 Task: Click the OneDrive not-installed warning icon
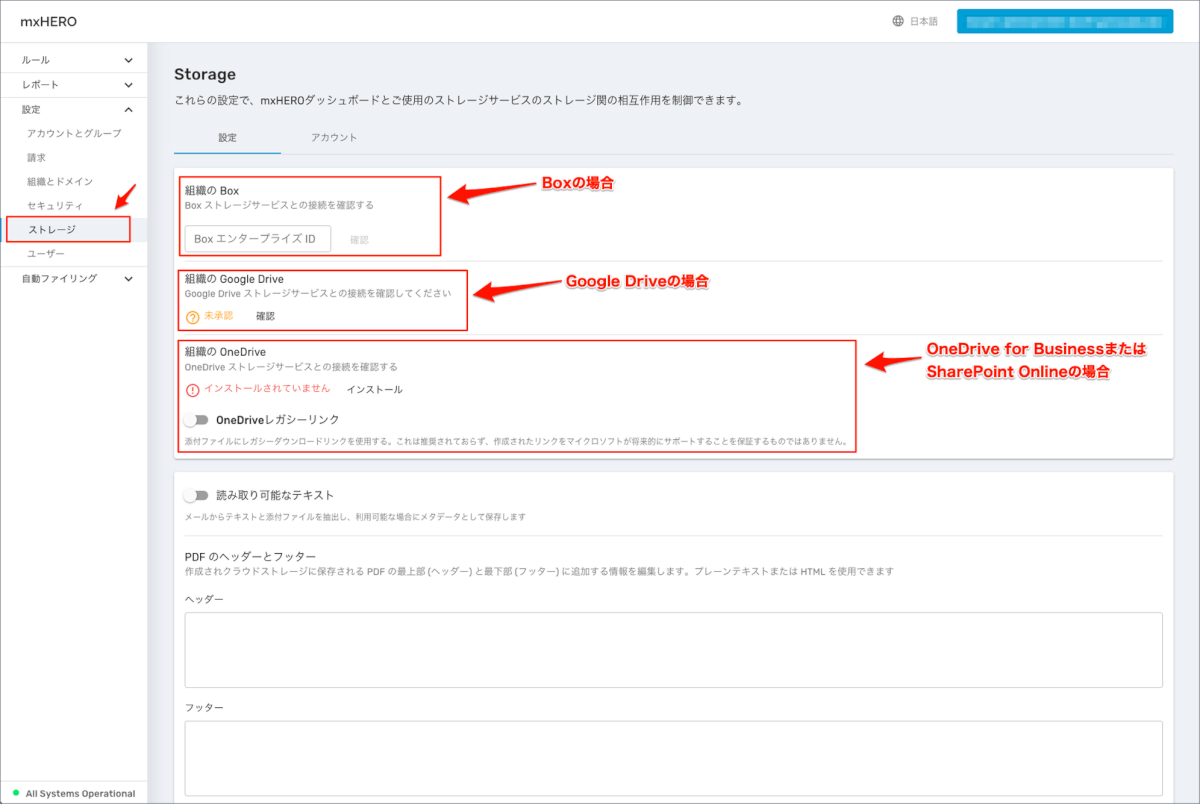point(193,390)
